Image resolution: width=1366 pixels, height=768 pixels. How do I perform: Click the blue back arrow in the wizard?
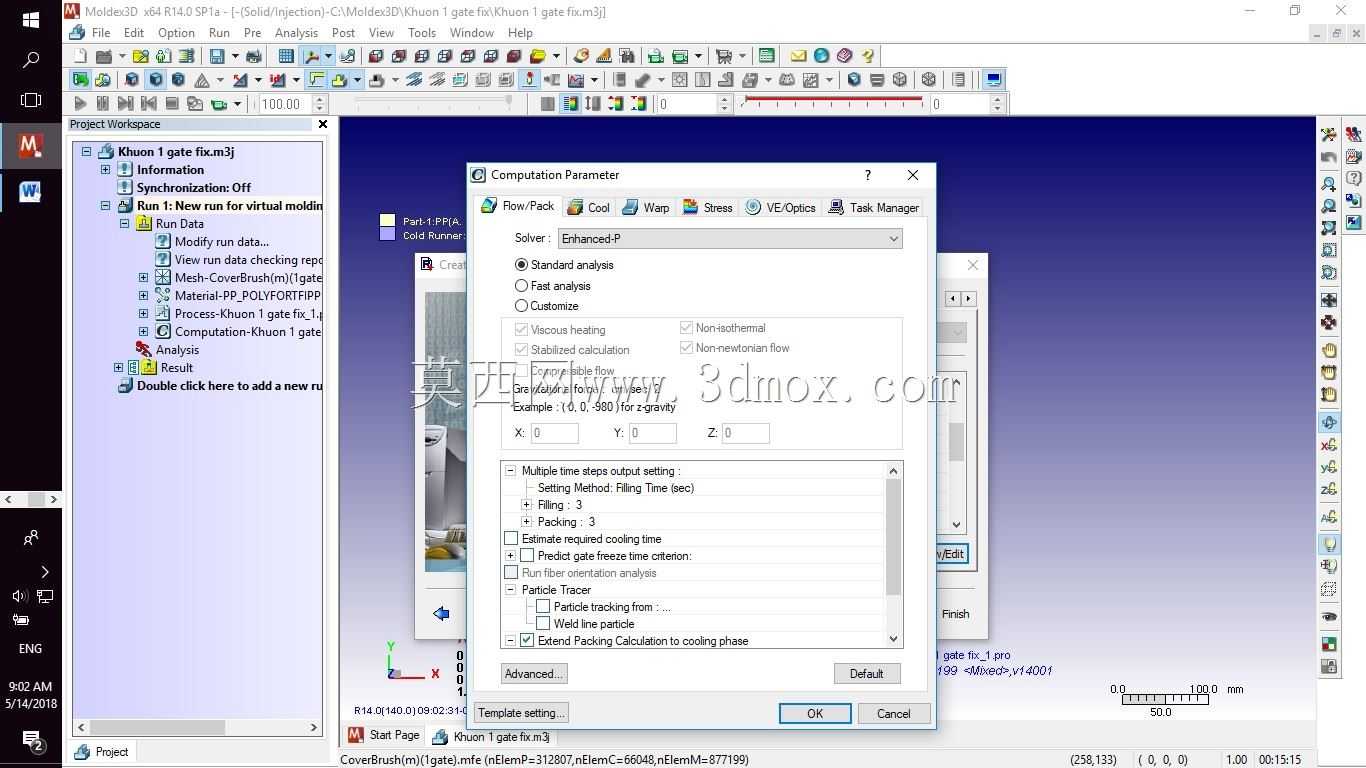441,613
